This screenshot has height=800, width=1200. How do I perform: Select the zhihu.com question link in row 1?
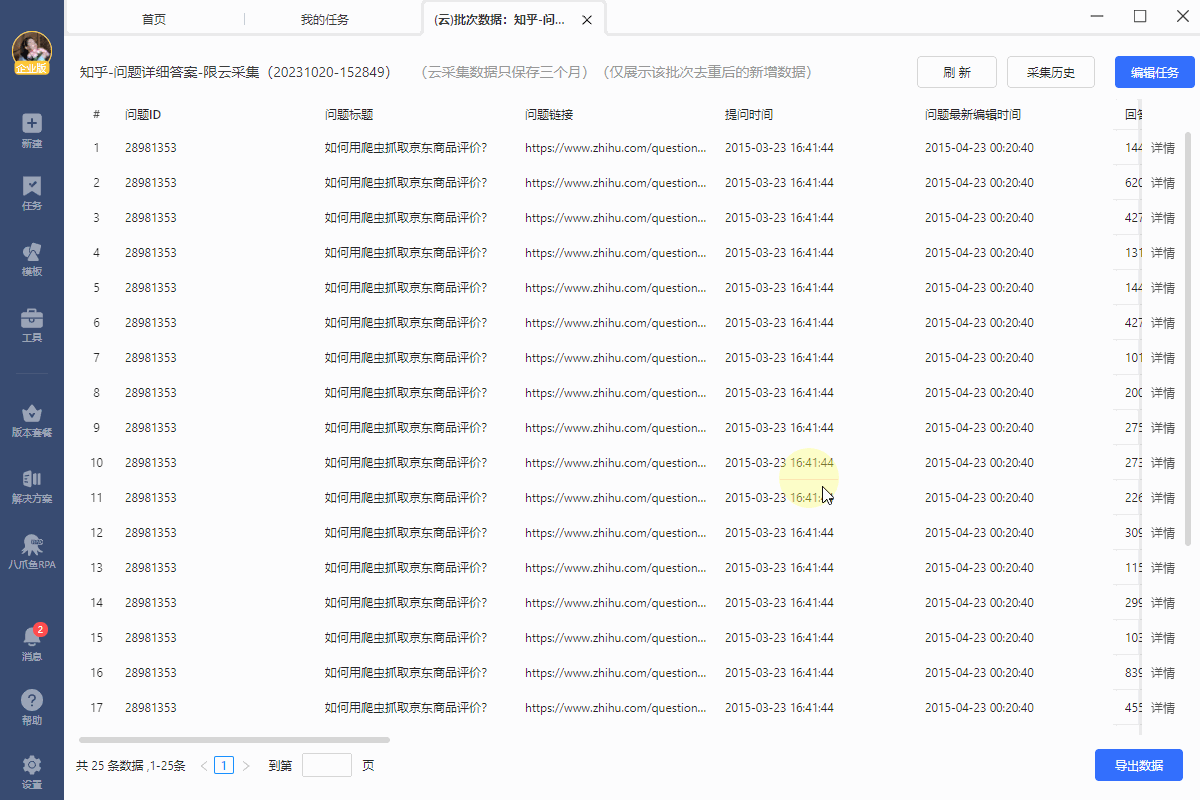615,148
